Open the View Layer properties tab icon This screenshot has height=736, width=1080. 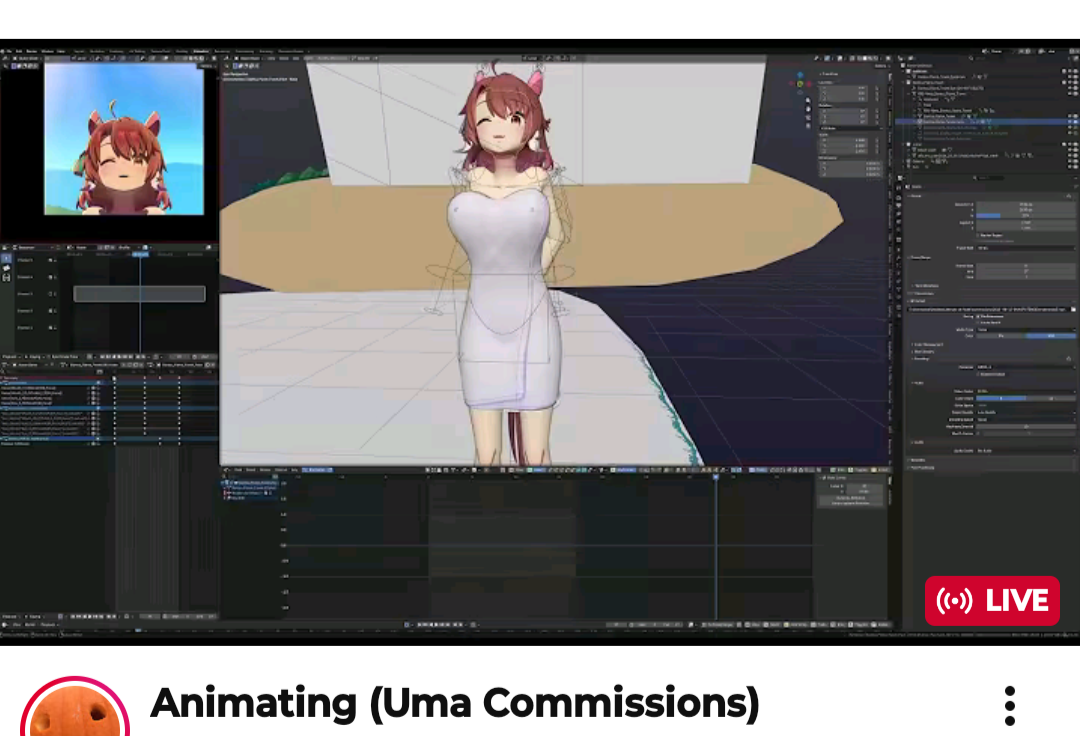point(899,213)
